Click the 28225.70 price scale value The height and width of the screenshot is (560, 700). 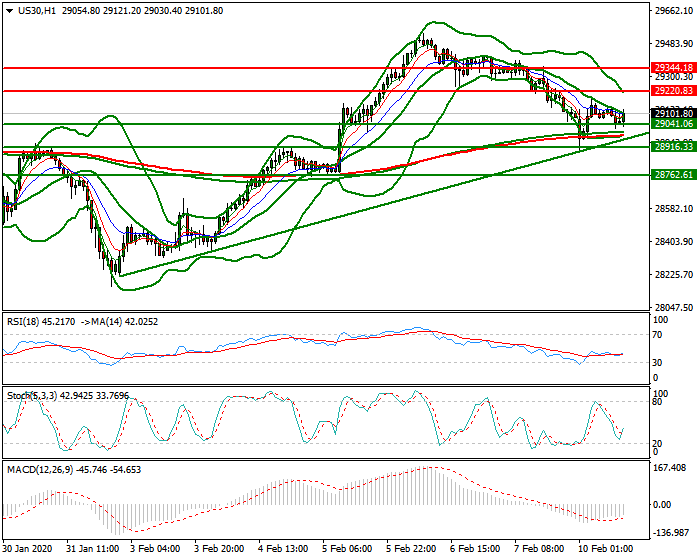(x=674, y=275)
